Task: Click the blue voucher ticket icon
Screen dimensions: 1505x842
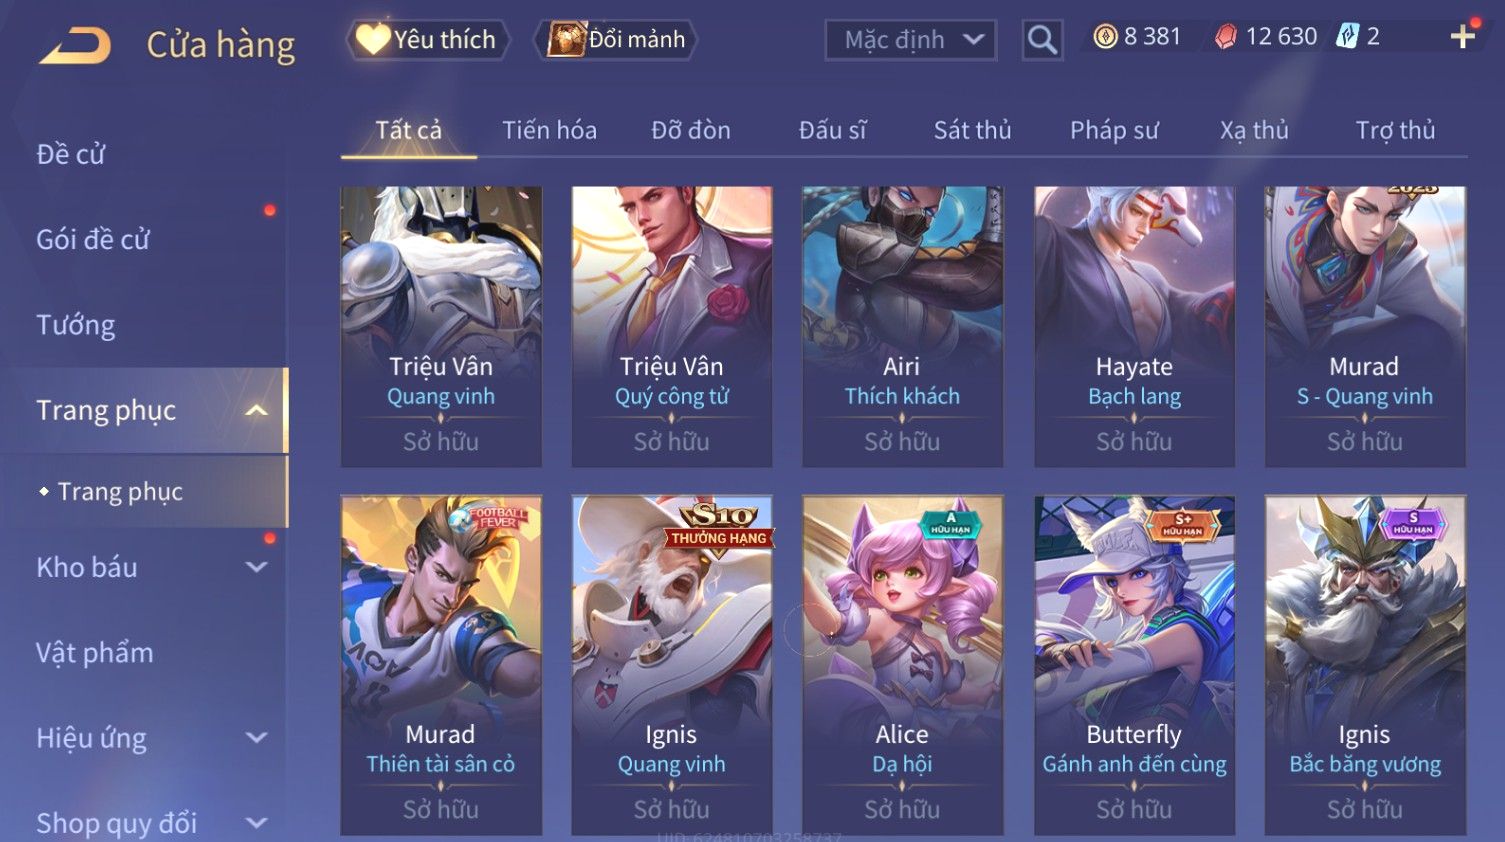Action: click(x=1348, y=37)
